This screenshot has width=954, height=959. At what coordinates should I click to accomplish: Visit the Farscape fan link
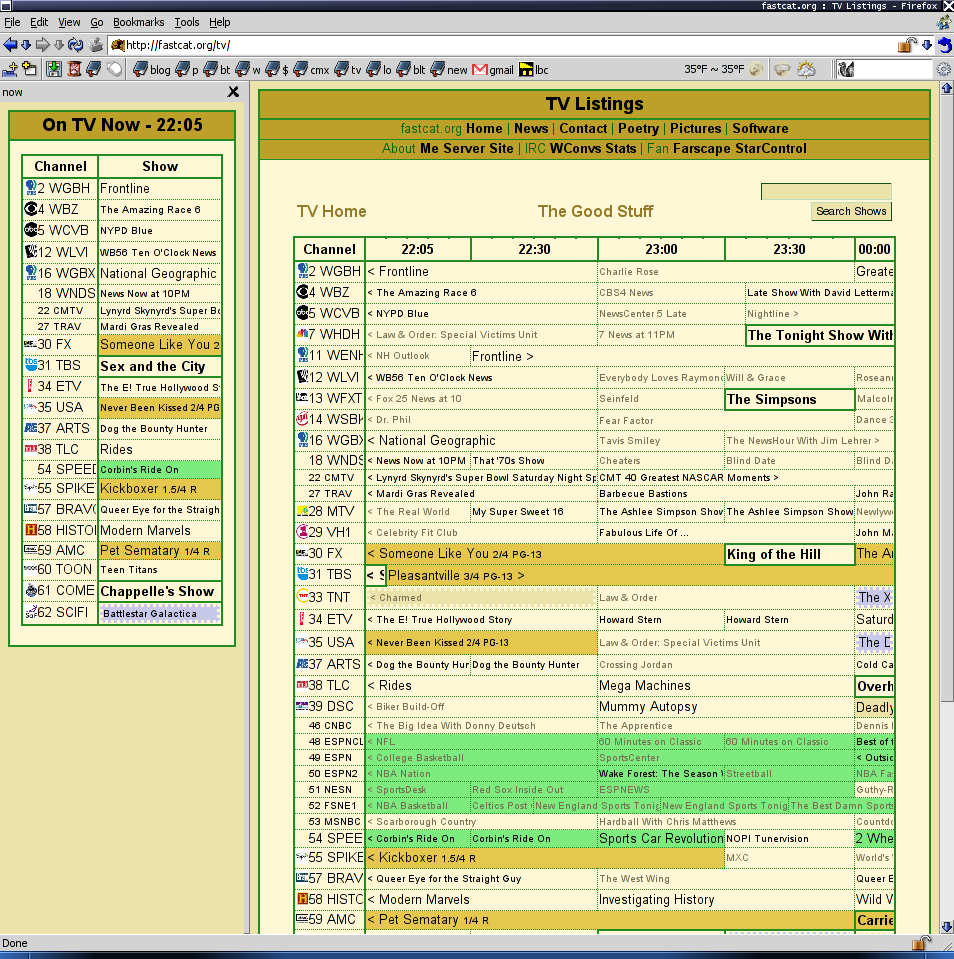701,149
